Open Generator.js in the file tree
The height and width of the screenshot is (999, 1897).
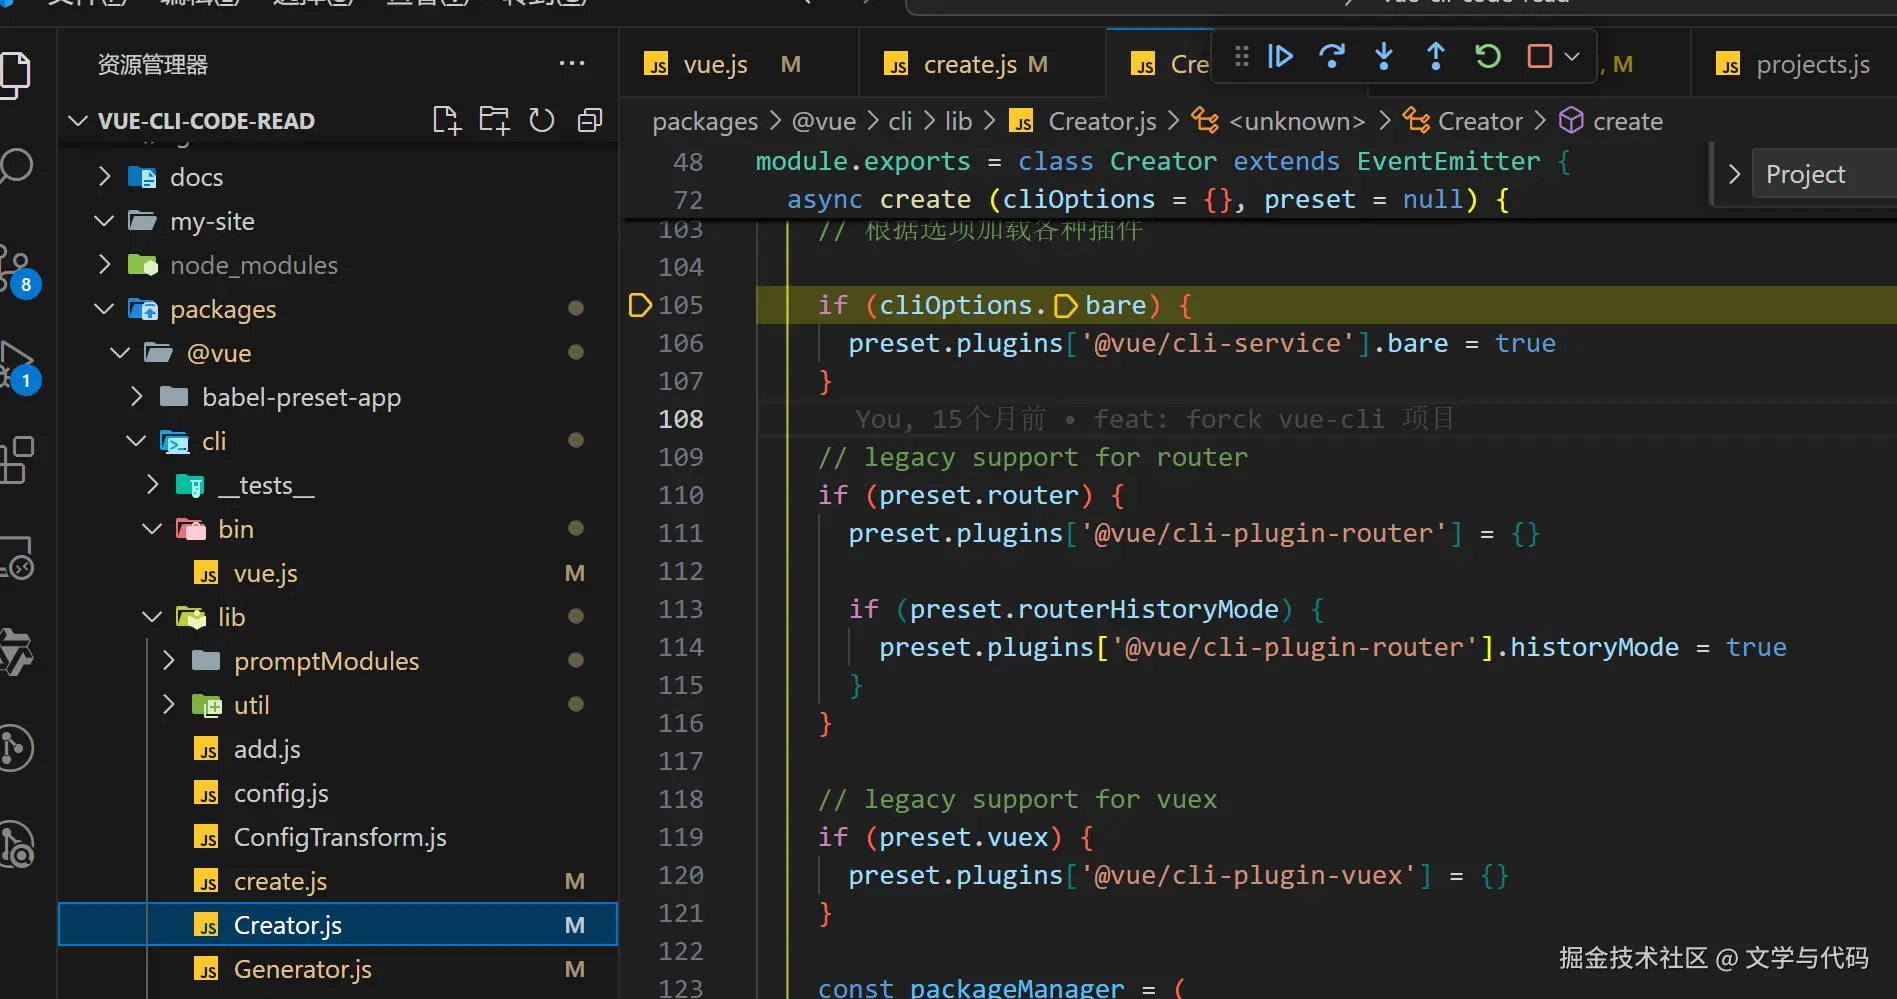(302, 969)
